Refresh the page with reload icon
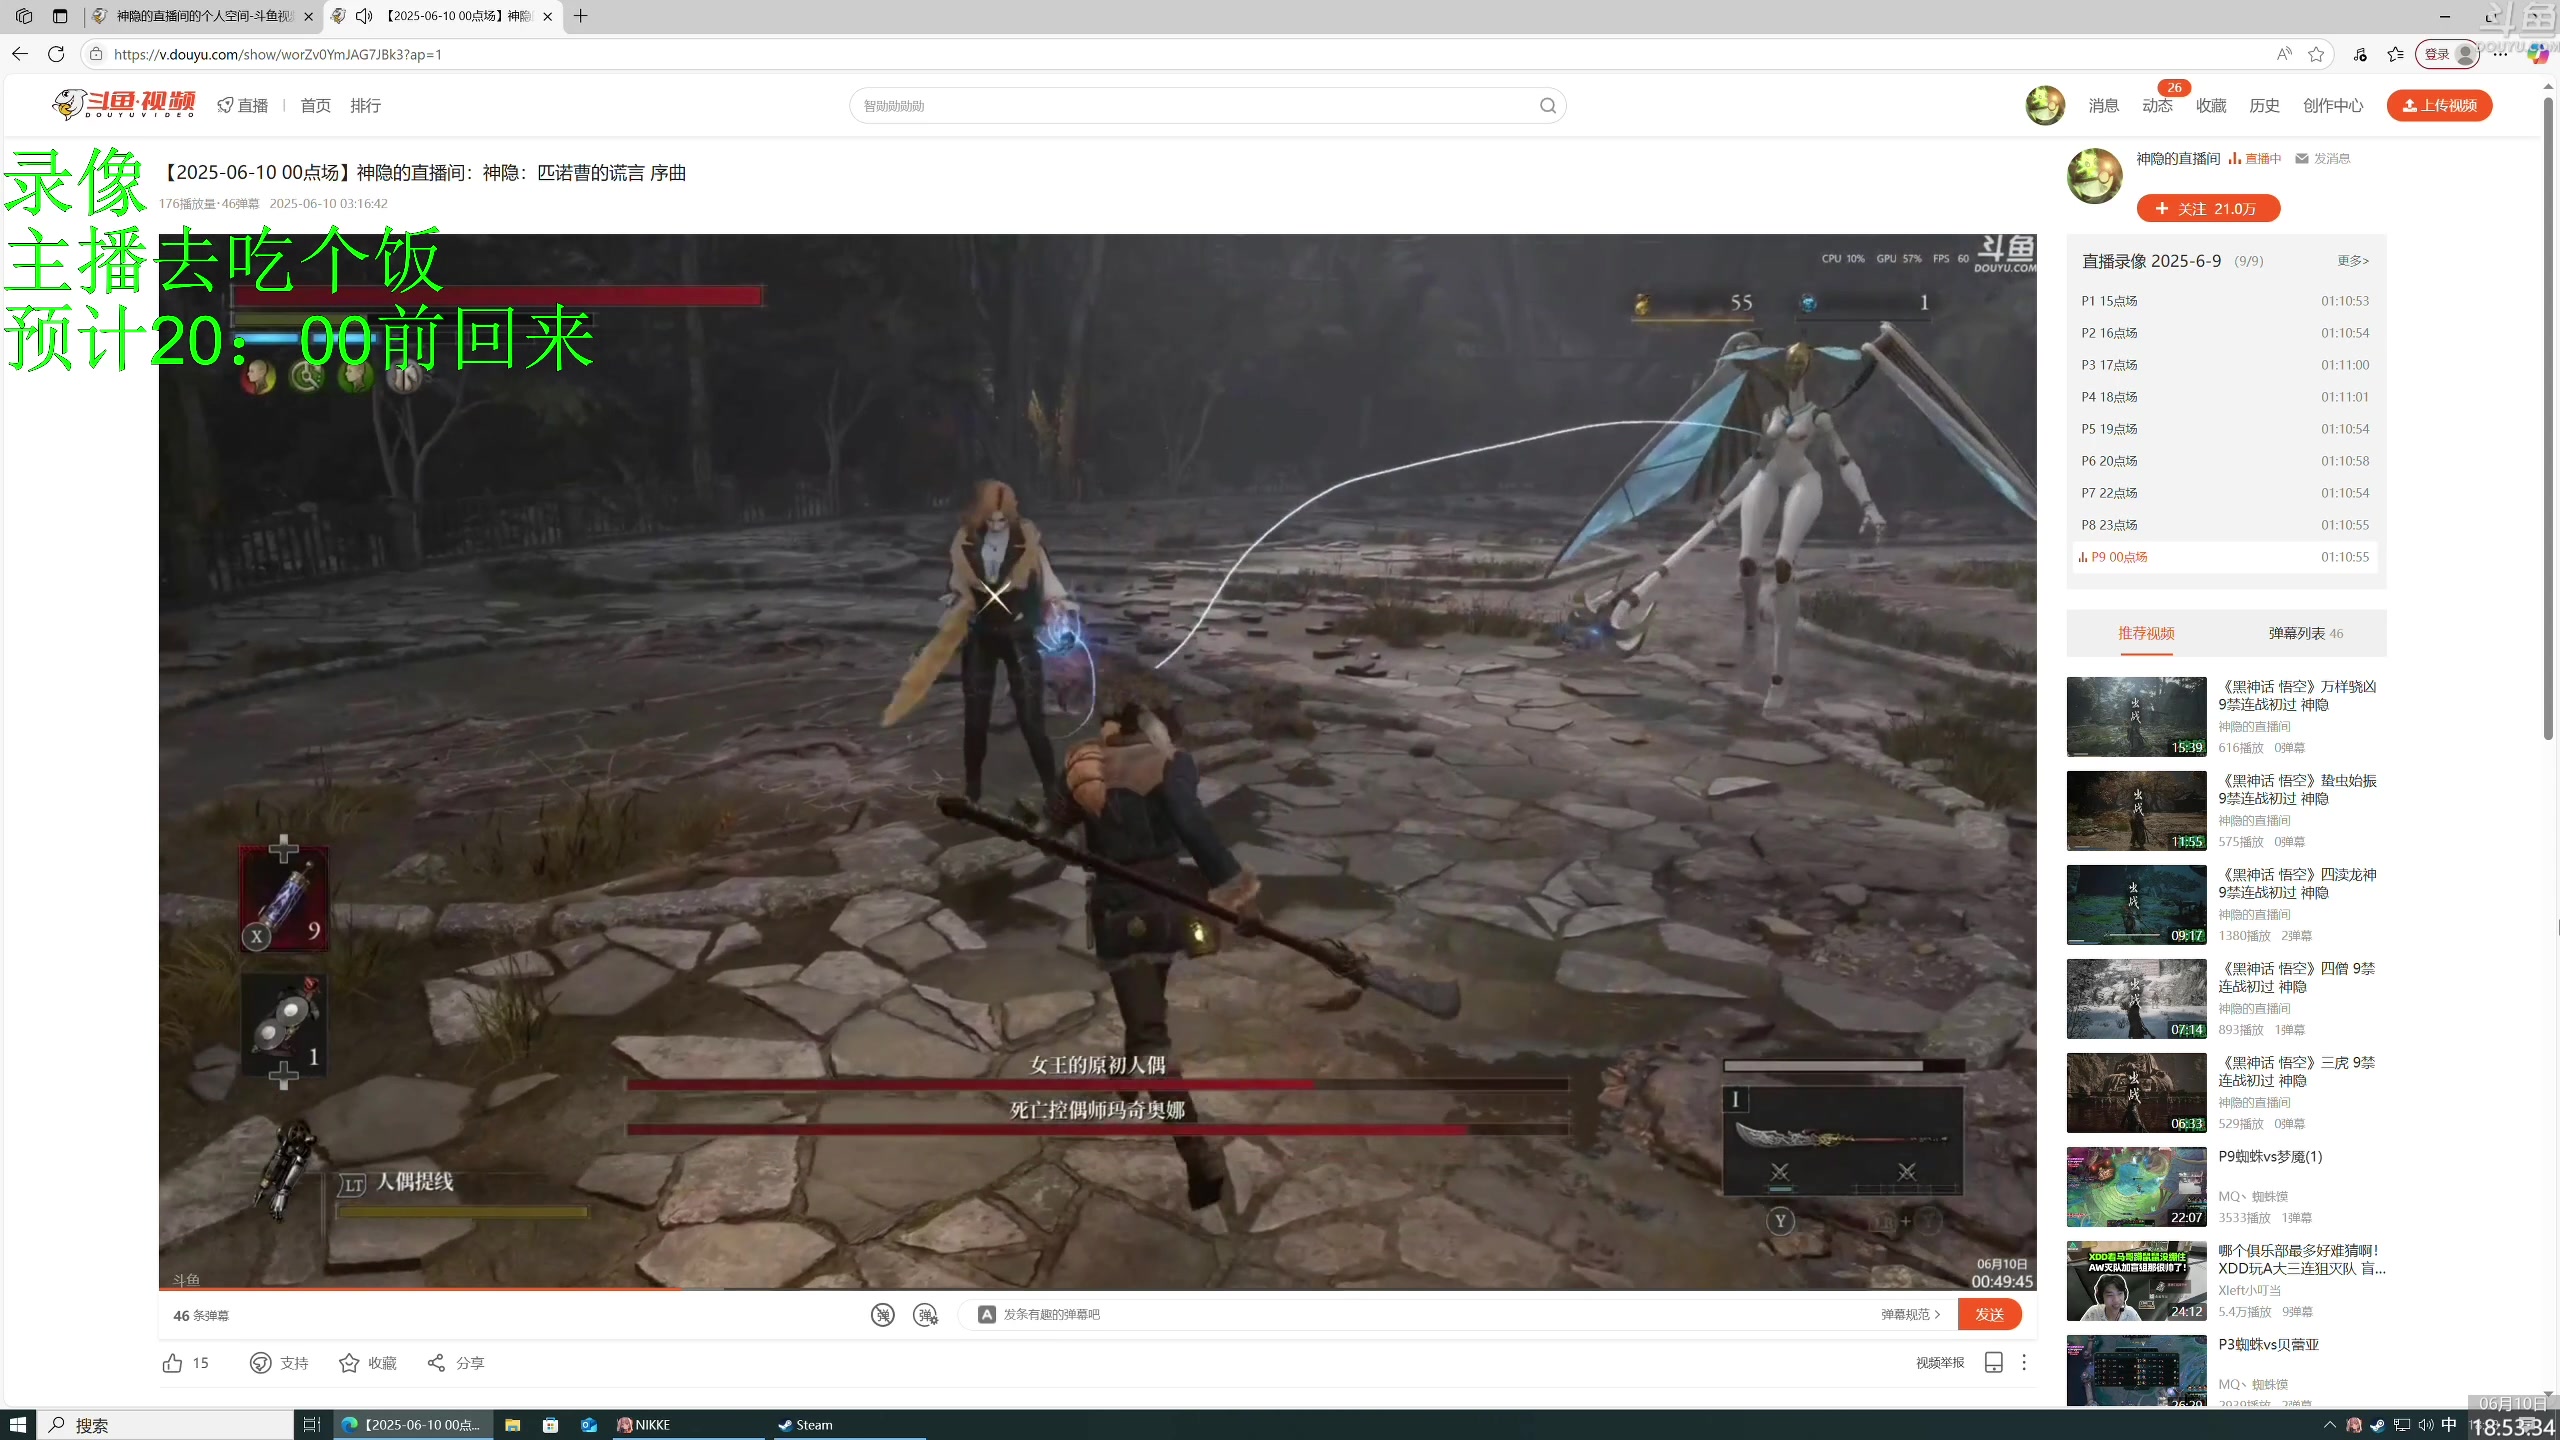 tap(56, 54)
